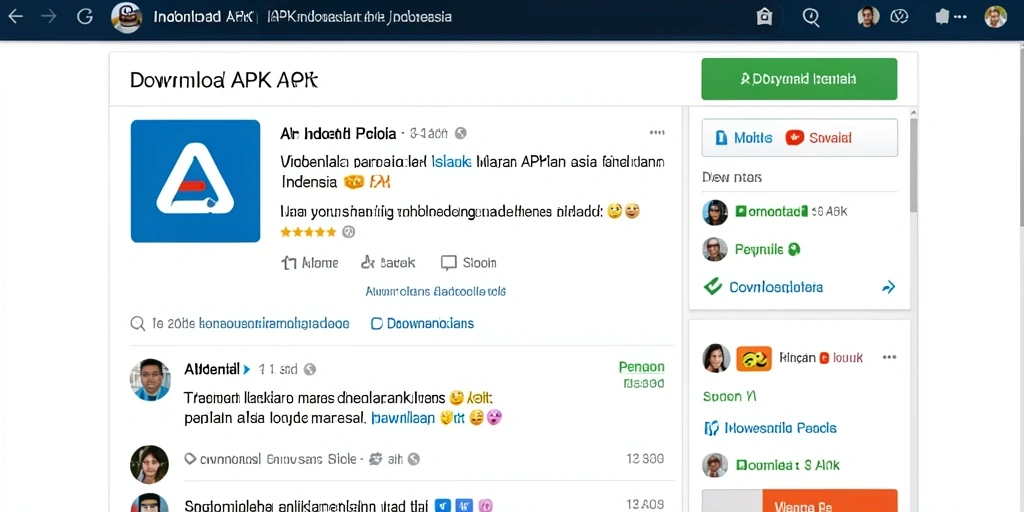Viewport: 1024px width, 512px height.
Task: Open the account avatar at top right corner
Action: click(x=995, y=16)
